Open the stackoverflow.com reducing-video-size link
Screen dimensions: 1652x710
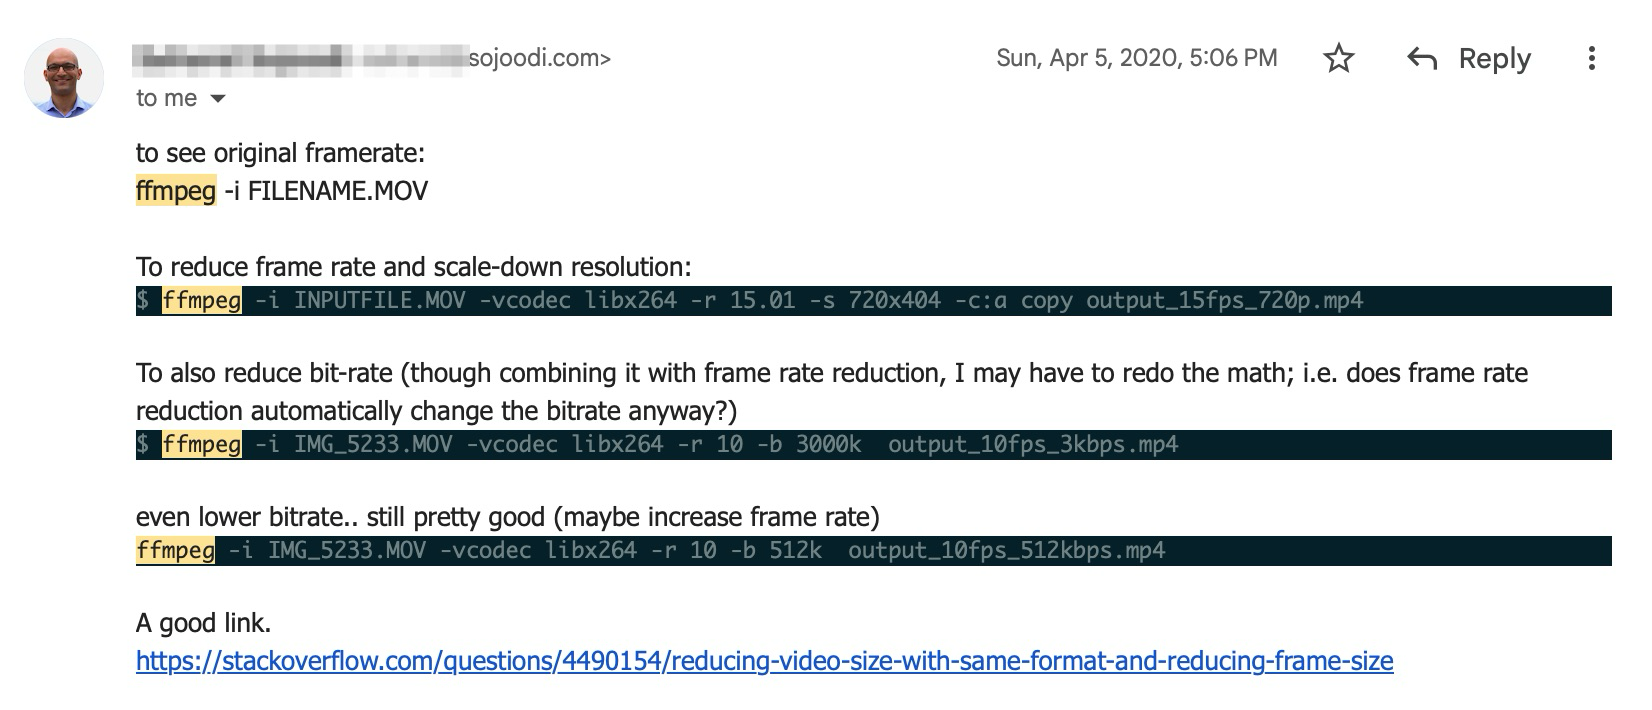tap(767, 661)
